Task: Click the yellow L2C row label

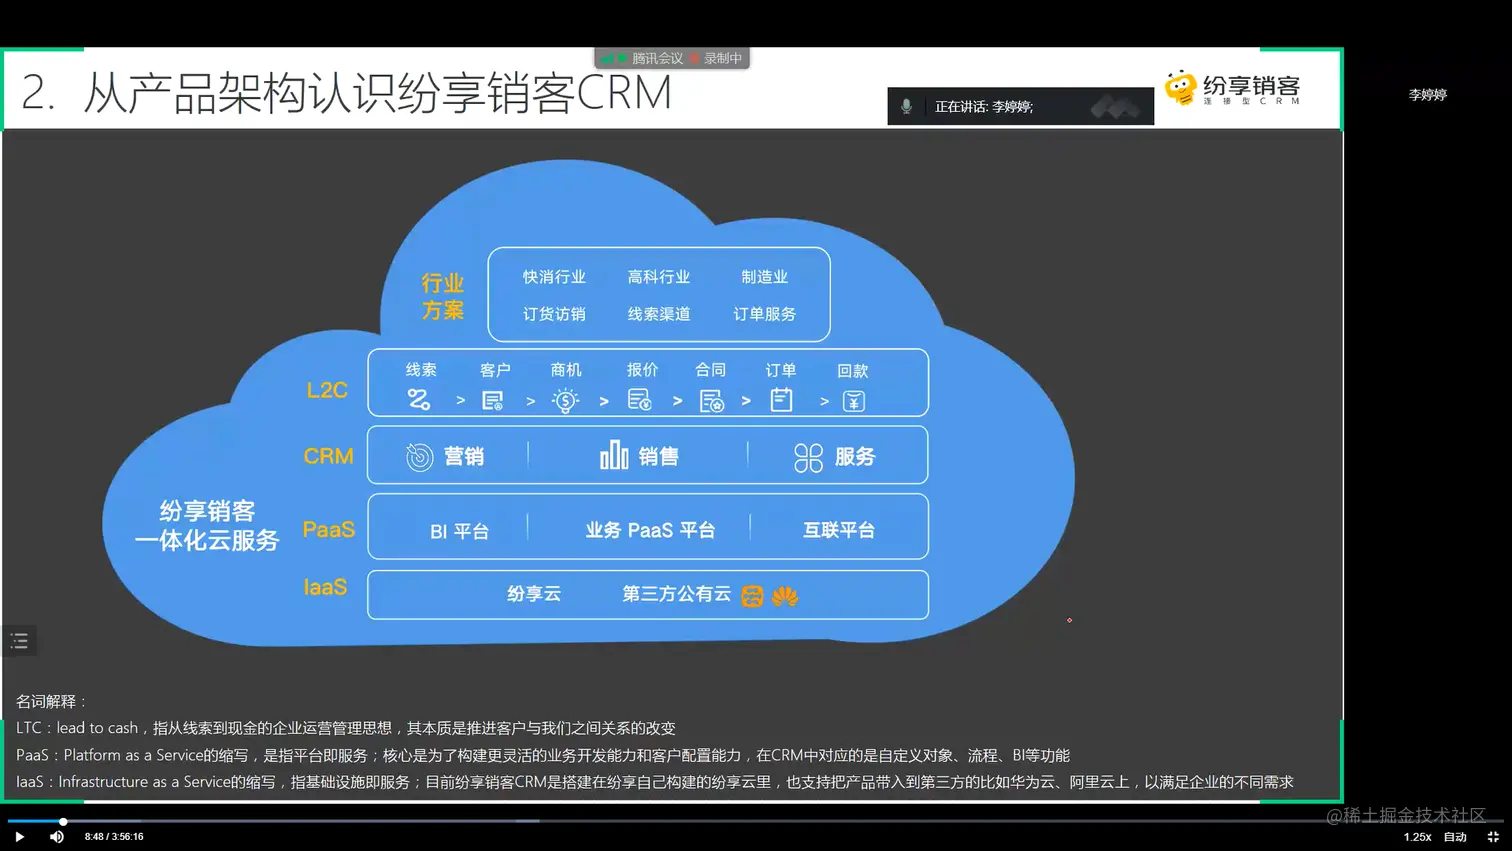Action: click(327, 390)
